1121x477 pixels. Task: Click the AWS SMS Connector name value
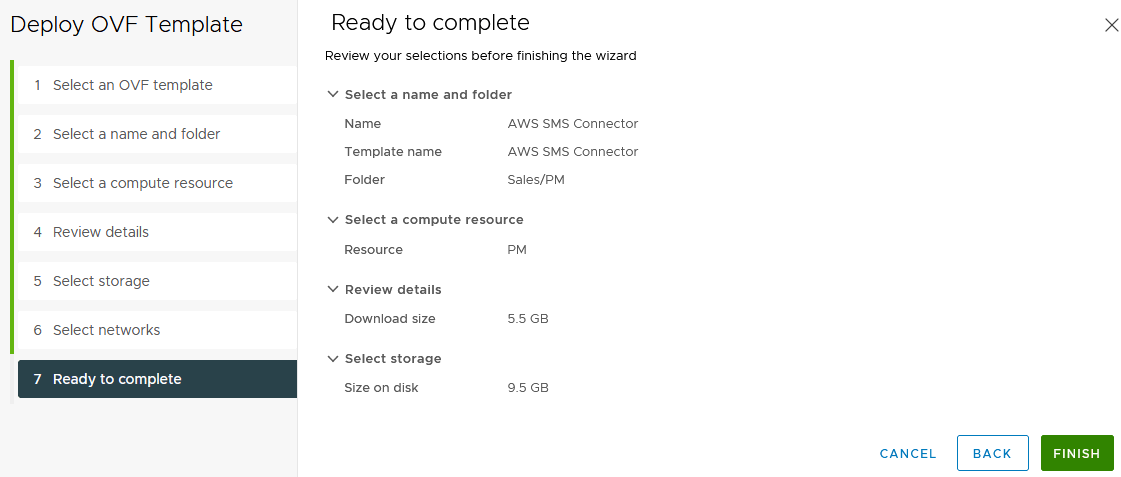tap(573, 124)
